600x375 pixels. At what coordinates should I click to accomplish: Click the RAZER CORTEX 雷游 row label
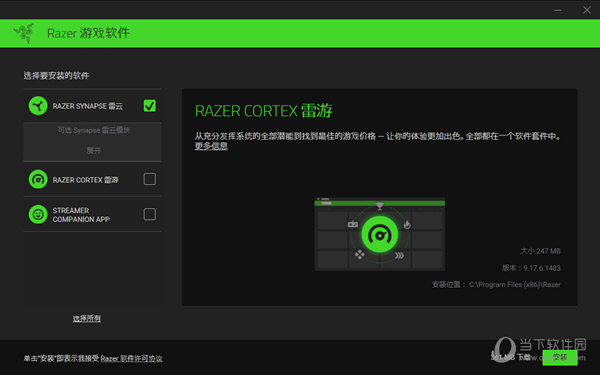pos(85,179)
